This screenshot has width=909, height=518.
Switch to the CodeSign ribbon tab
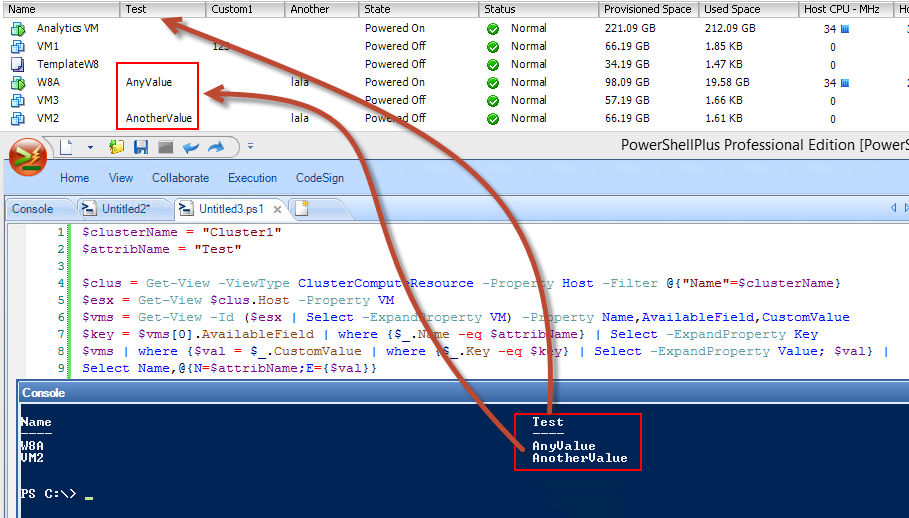(320, 178)
